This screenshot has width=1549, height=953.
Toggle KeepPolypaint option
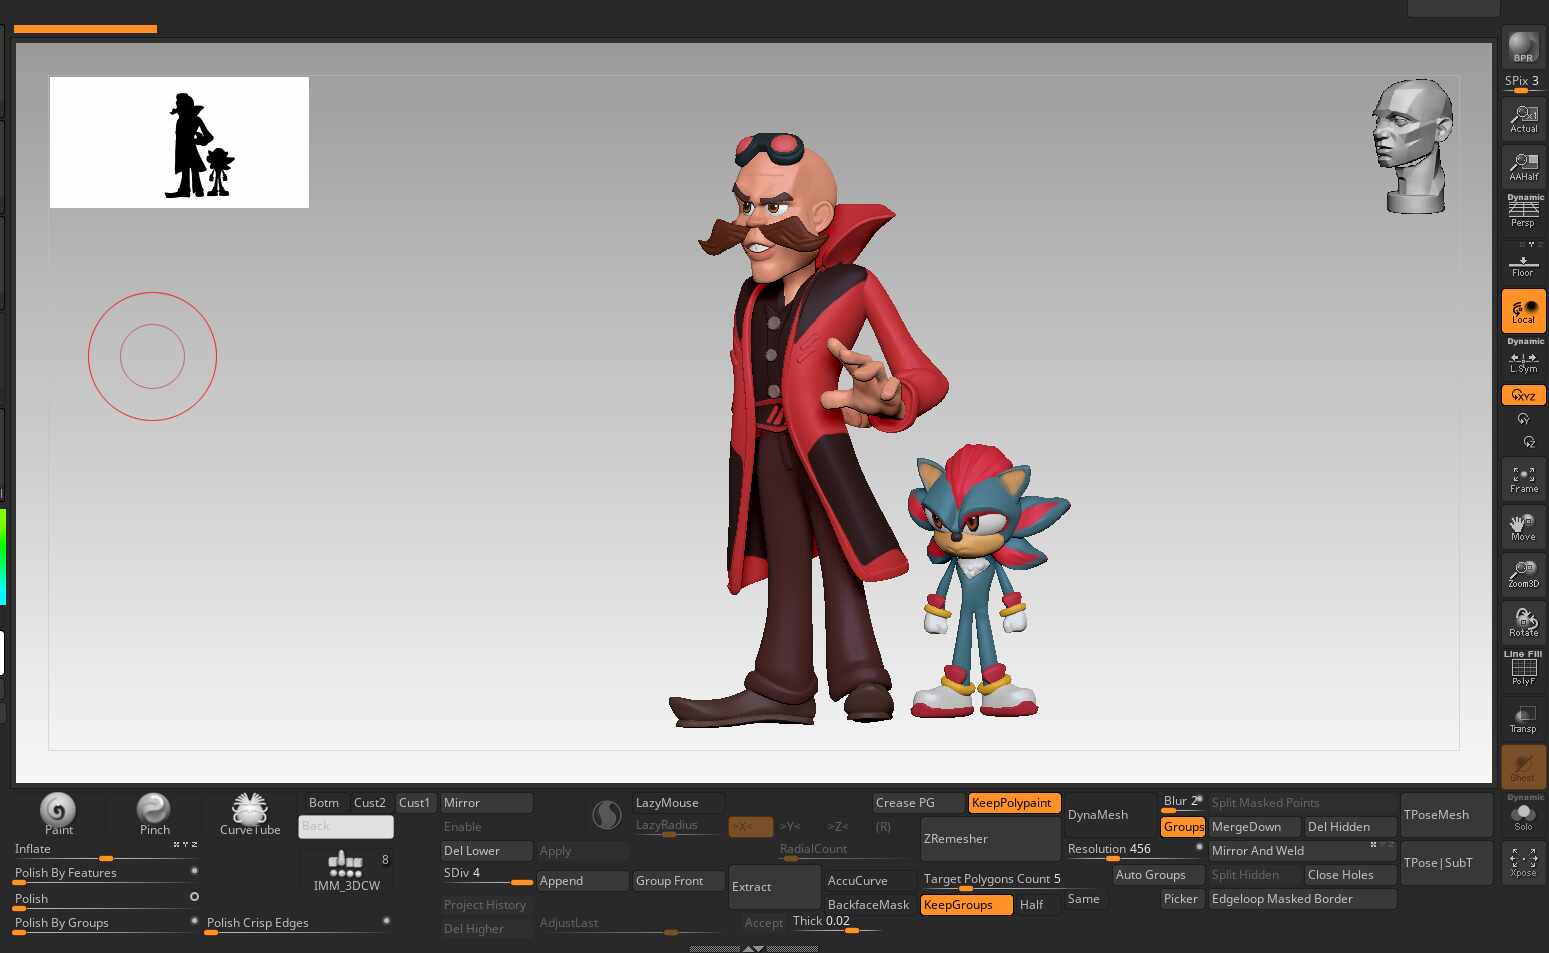tap(1014, 803)
